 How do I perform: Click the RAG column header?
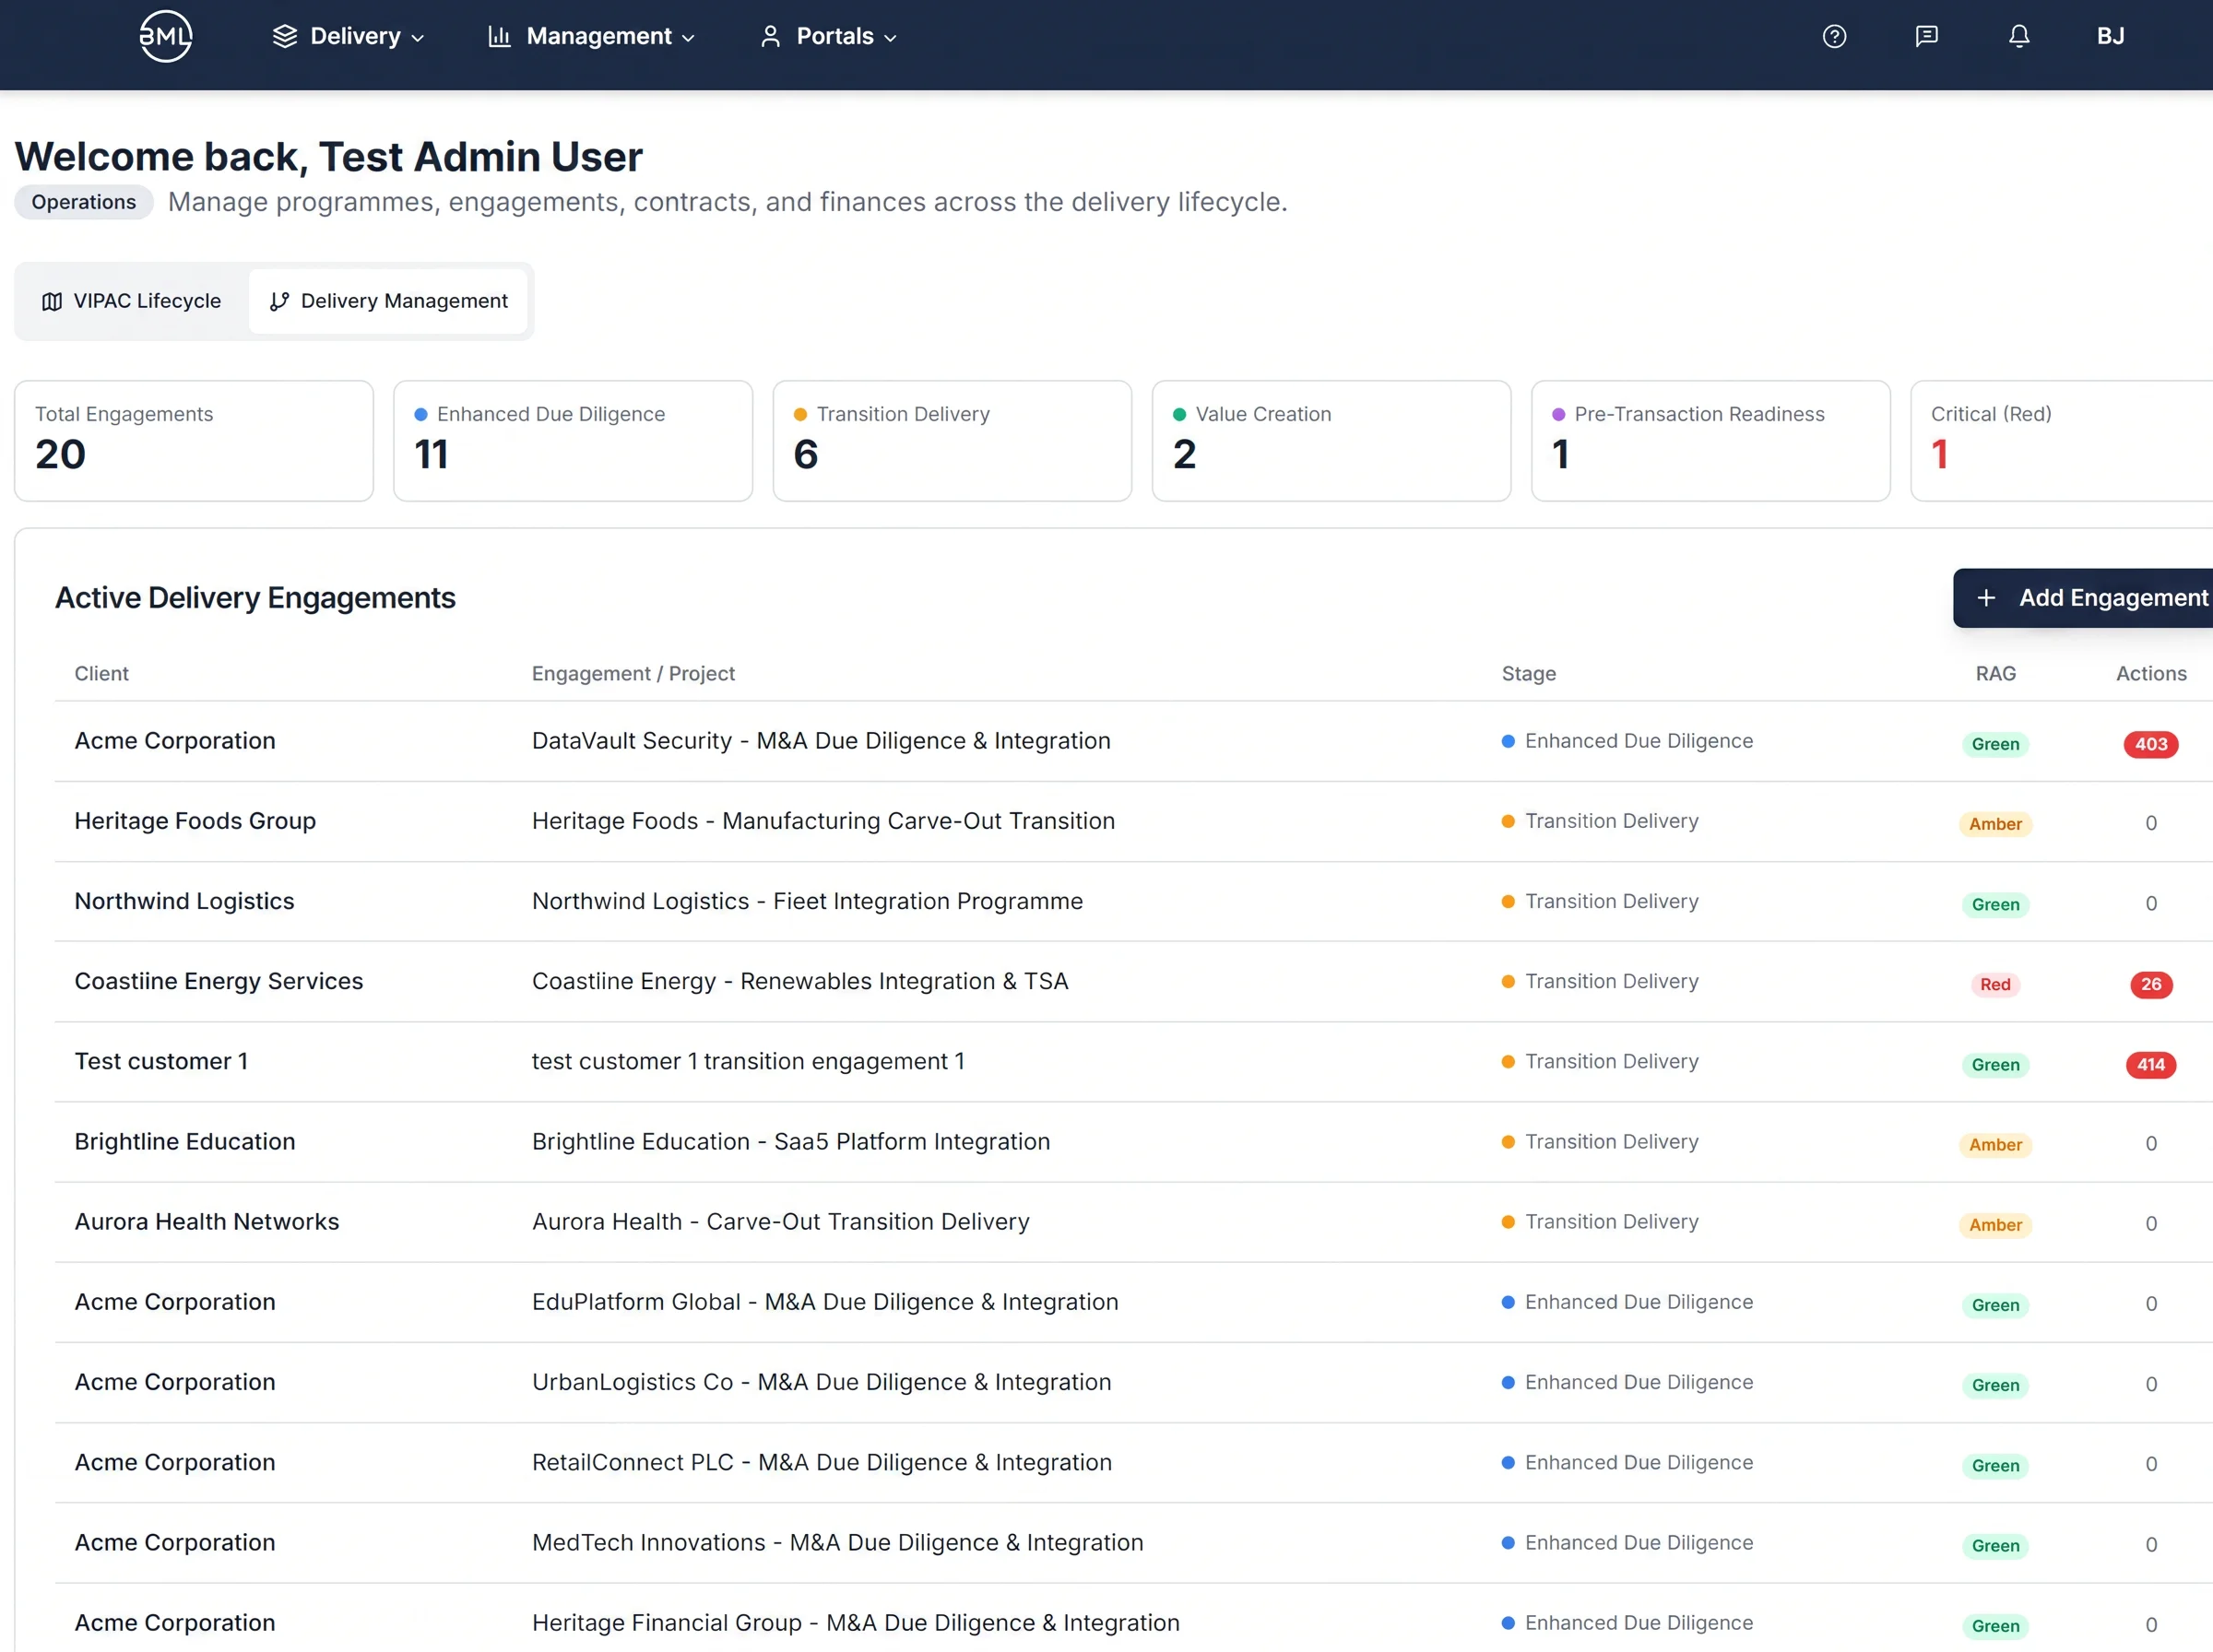[x=1995, y=674]
